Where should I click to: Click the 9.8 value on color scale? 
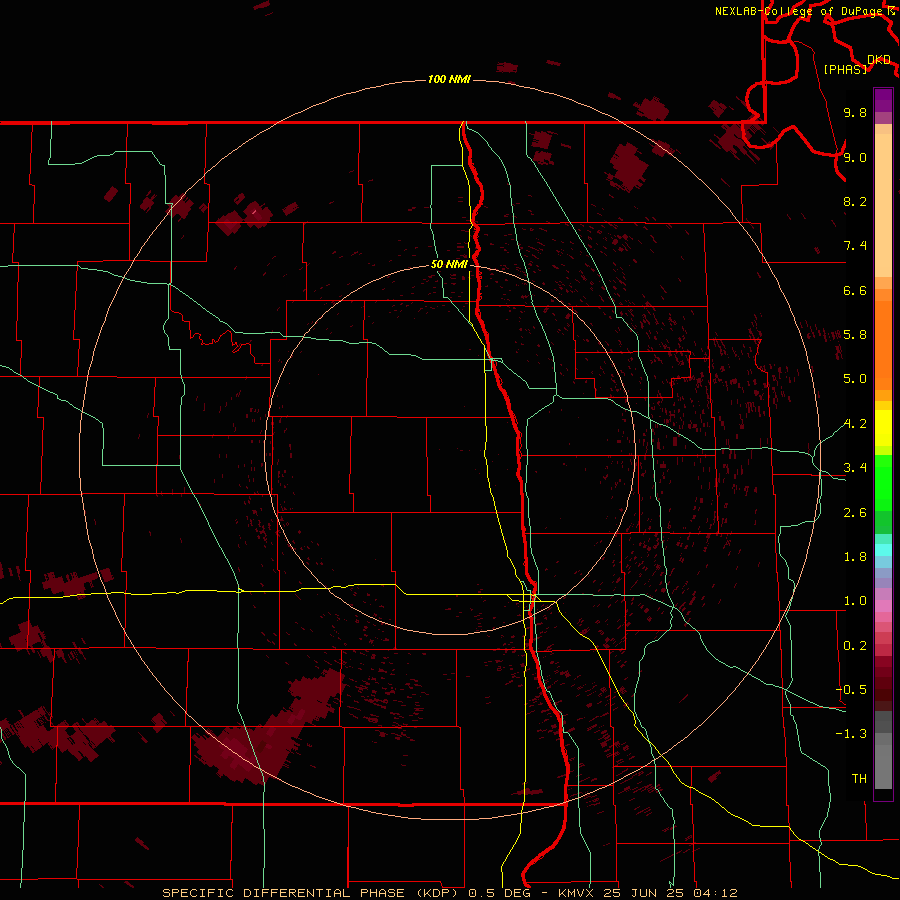[855, 113]
